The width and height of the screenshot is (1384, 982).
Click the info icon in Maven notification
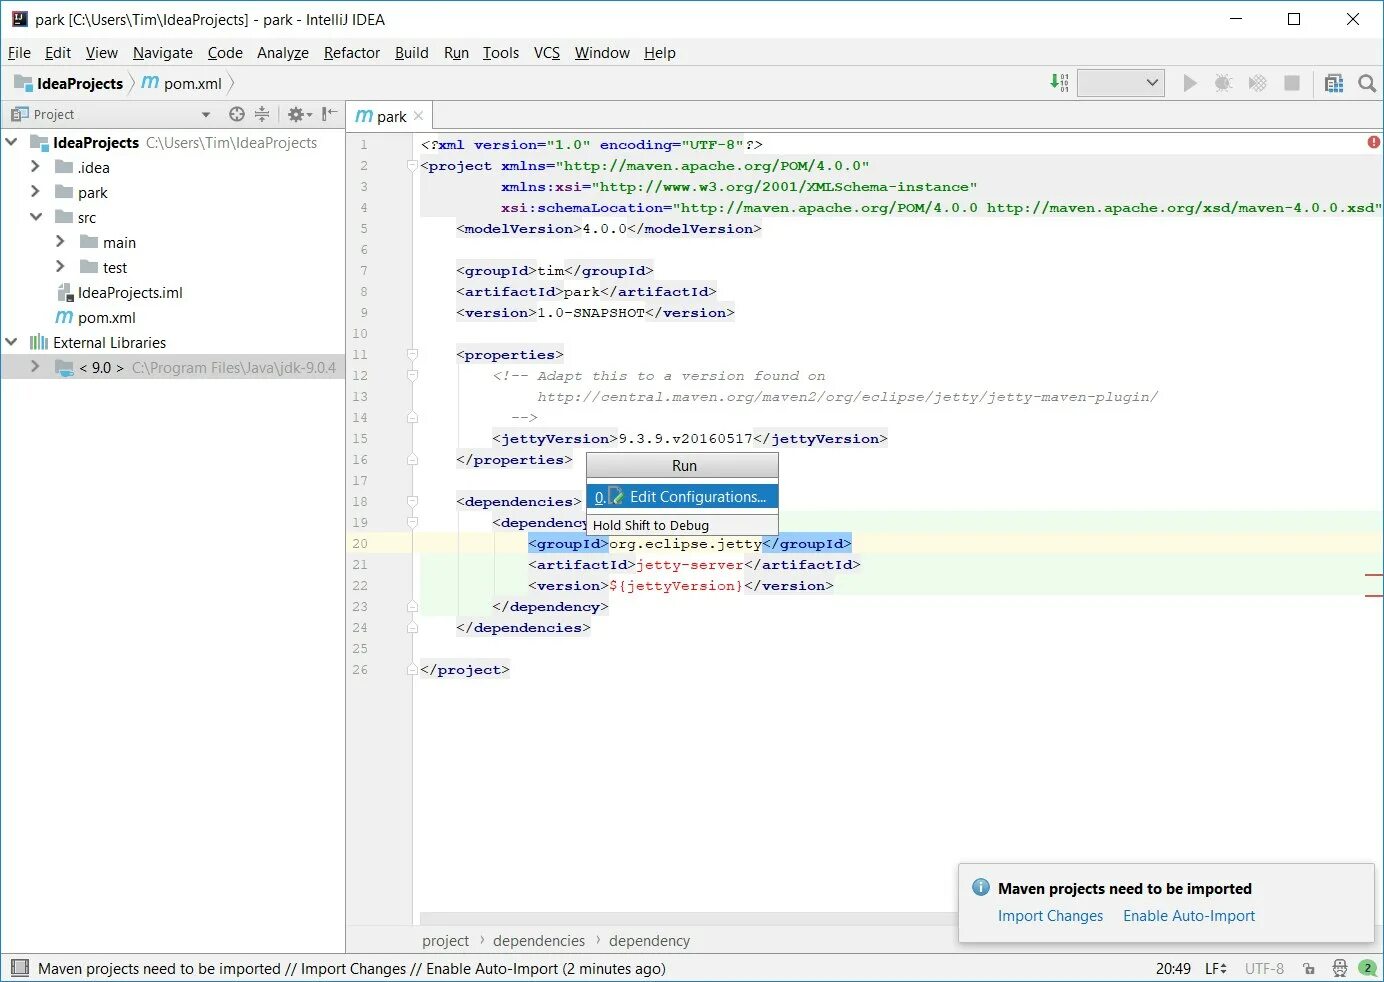[x=981, y=887]
